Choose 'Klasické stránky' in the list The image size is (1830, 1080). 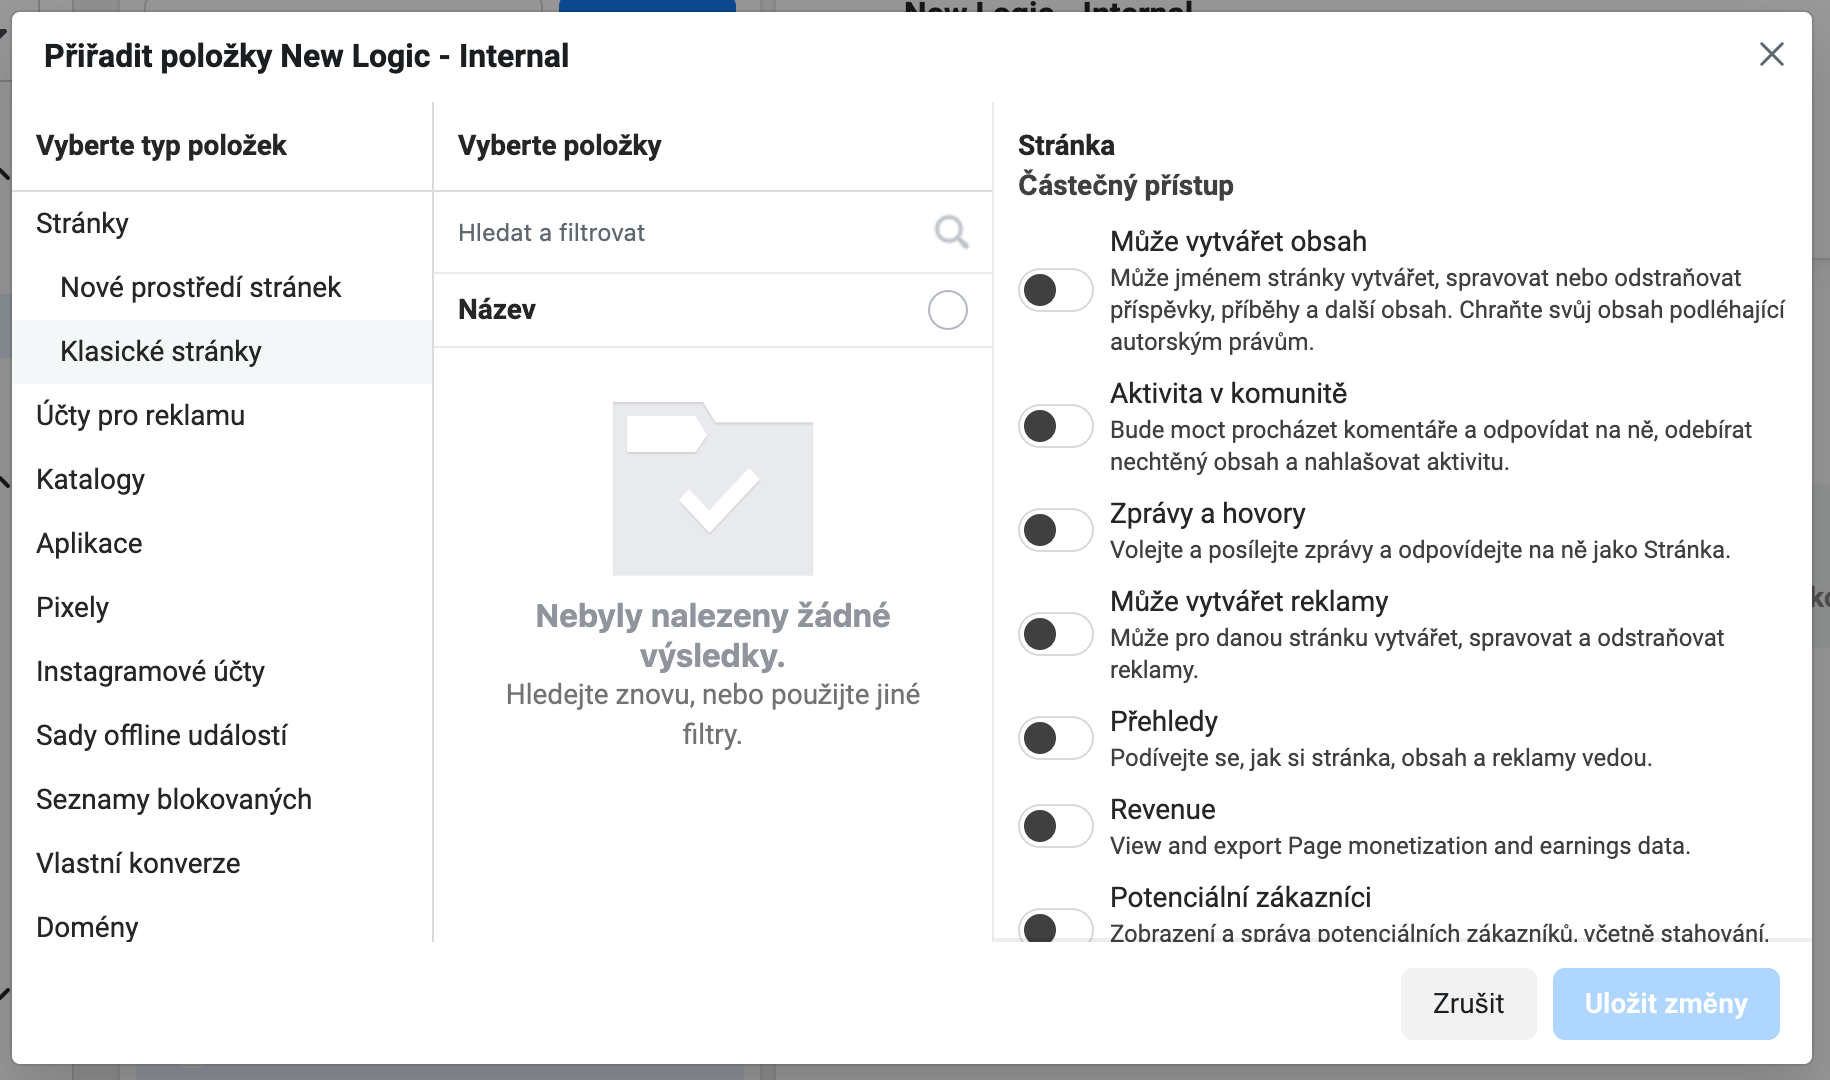[x=161, y=352]
